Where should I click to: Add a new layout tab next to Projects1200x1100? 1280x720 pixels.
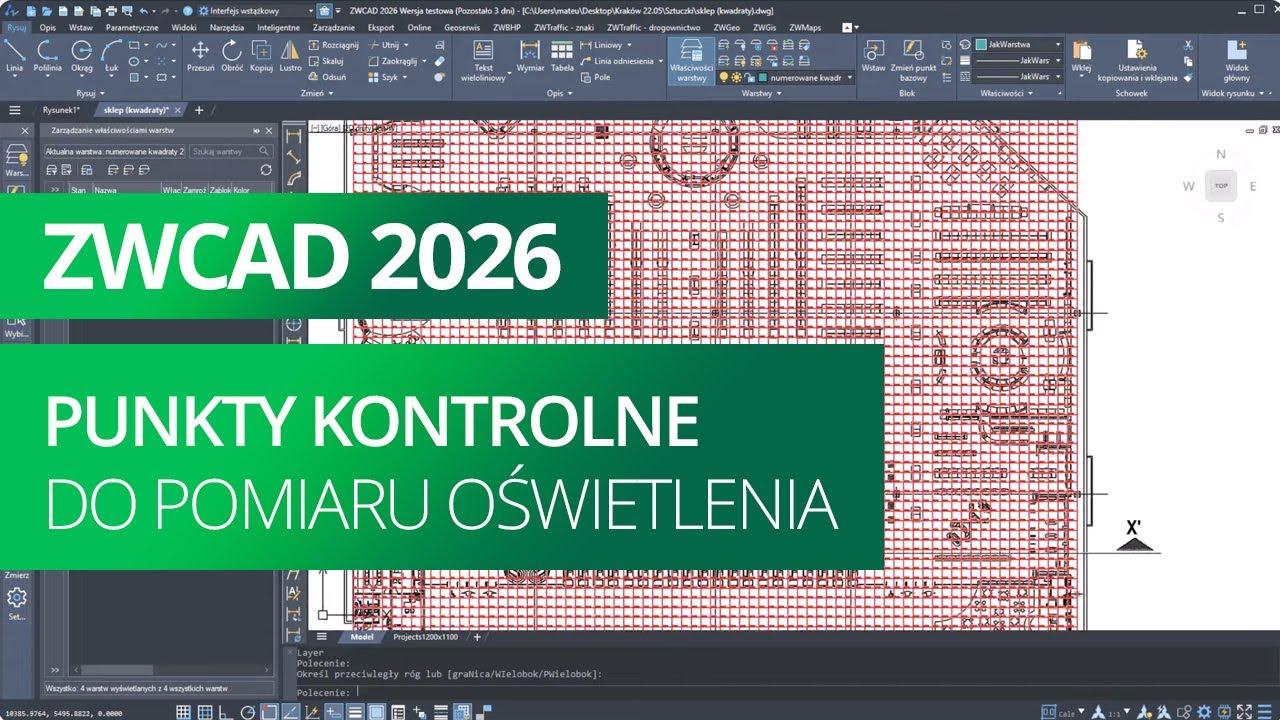tap(477, 637)
